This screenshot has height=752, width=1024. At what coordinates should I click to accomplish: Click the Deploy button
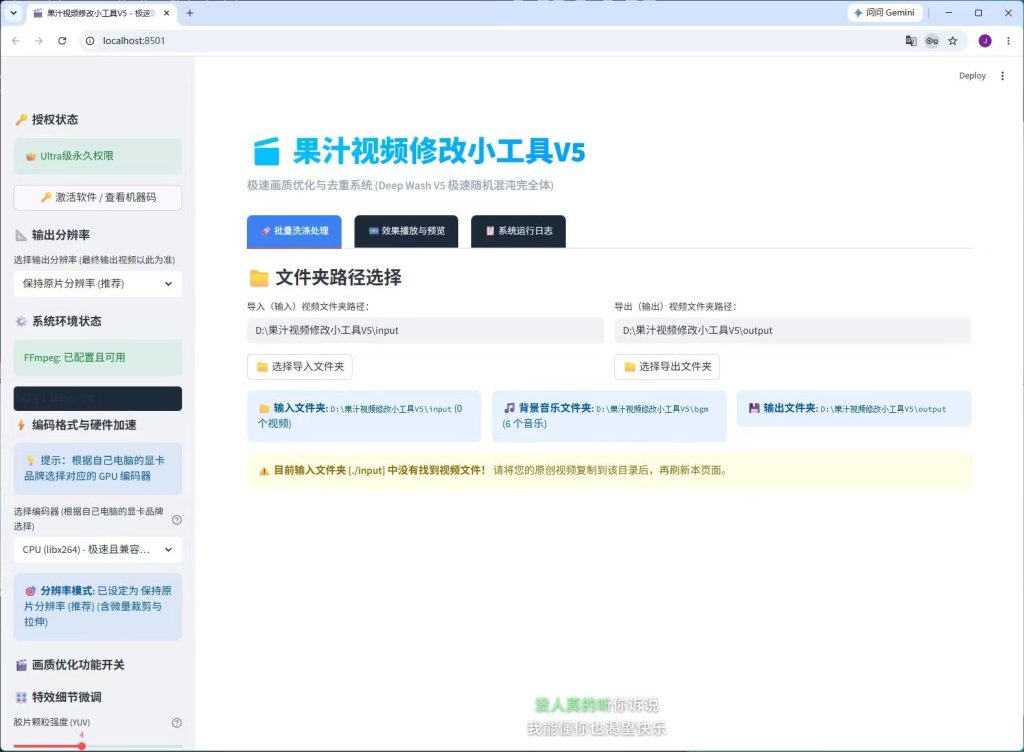pos(972,76)
